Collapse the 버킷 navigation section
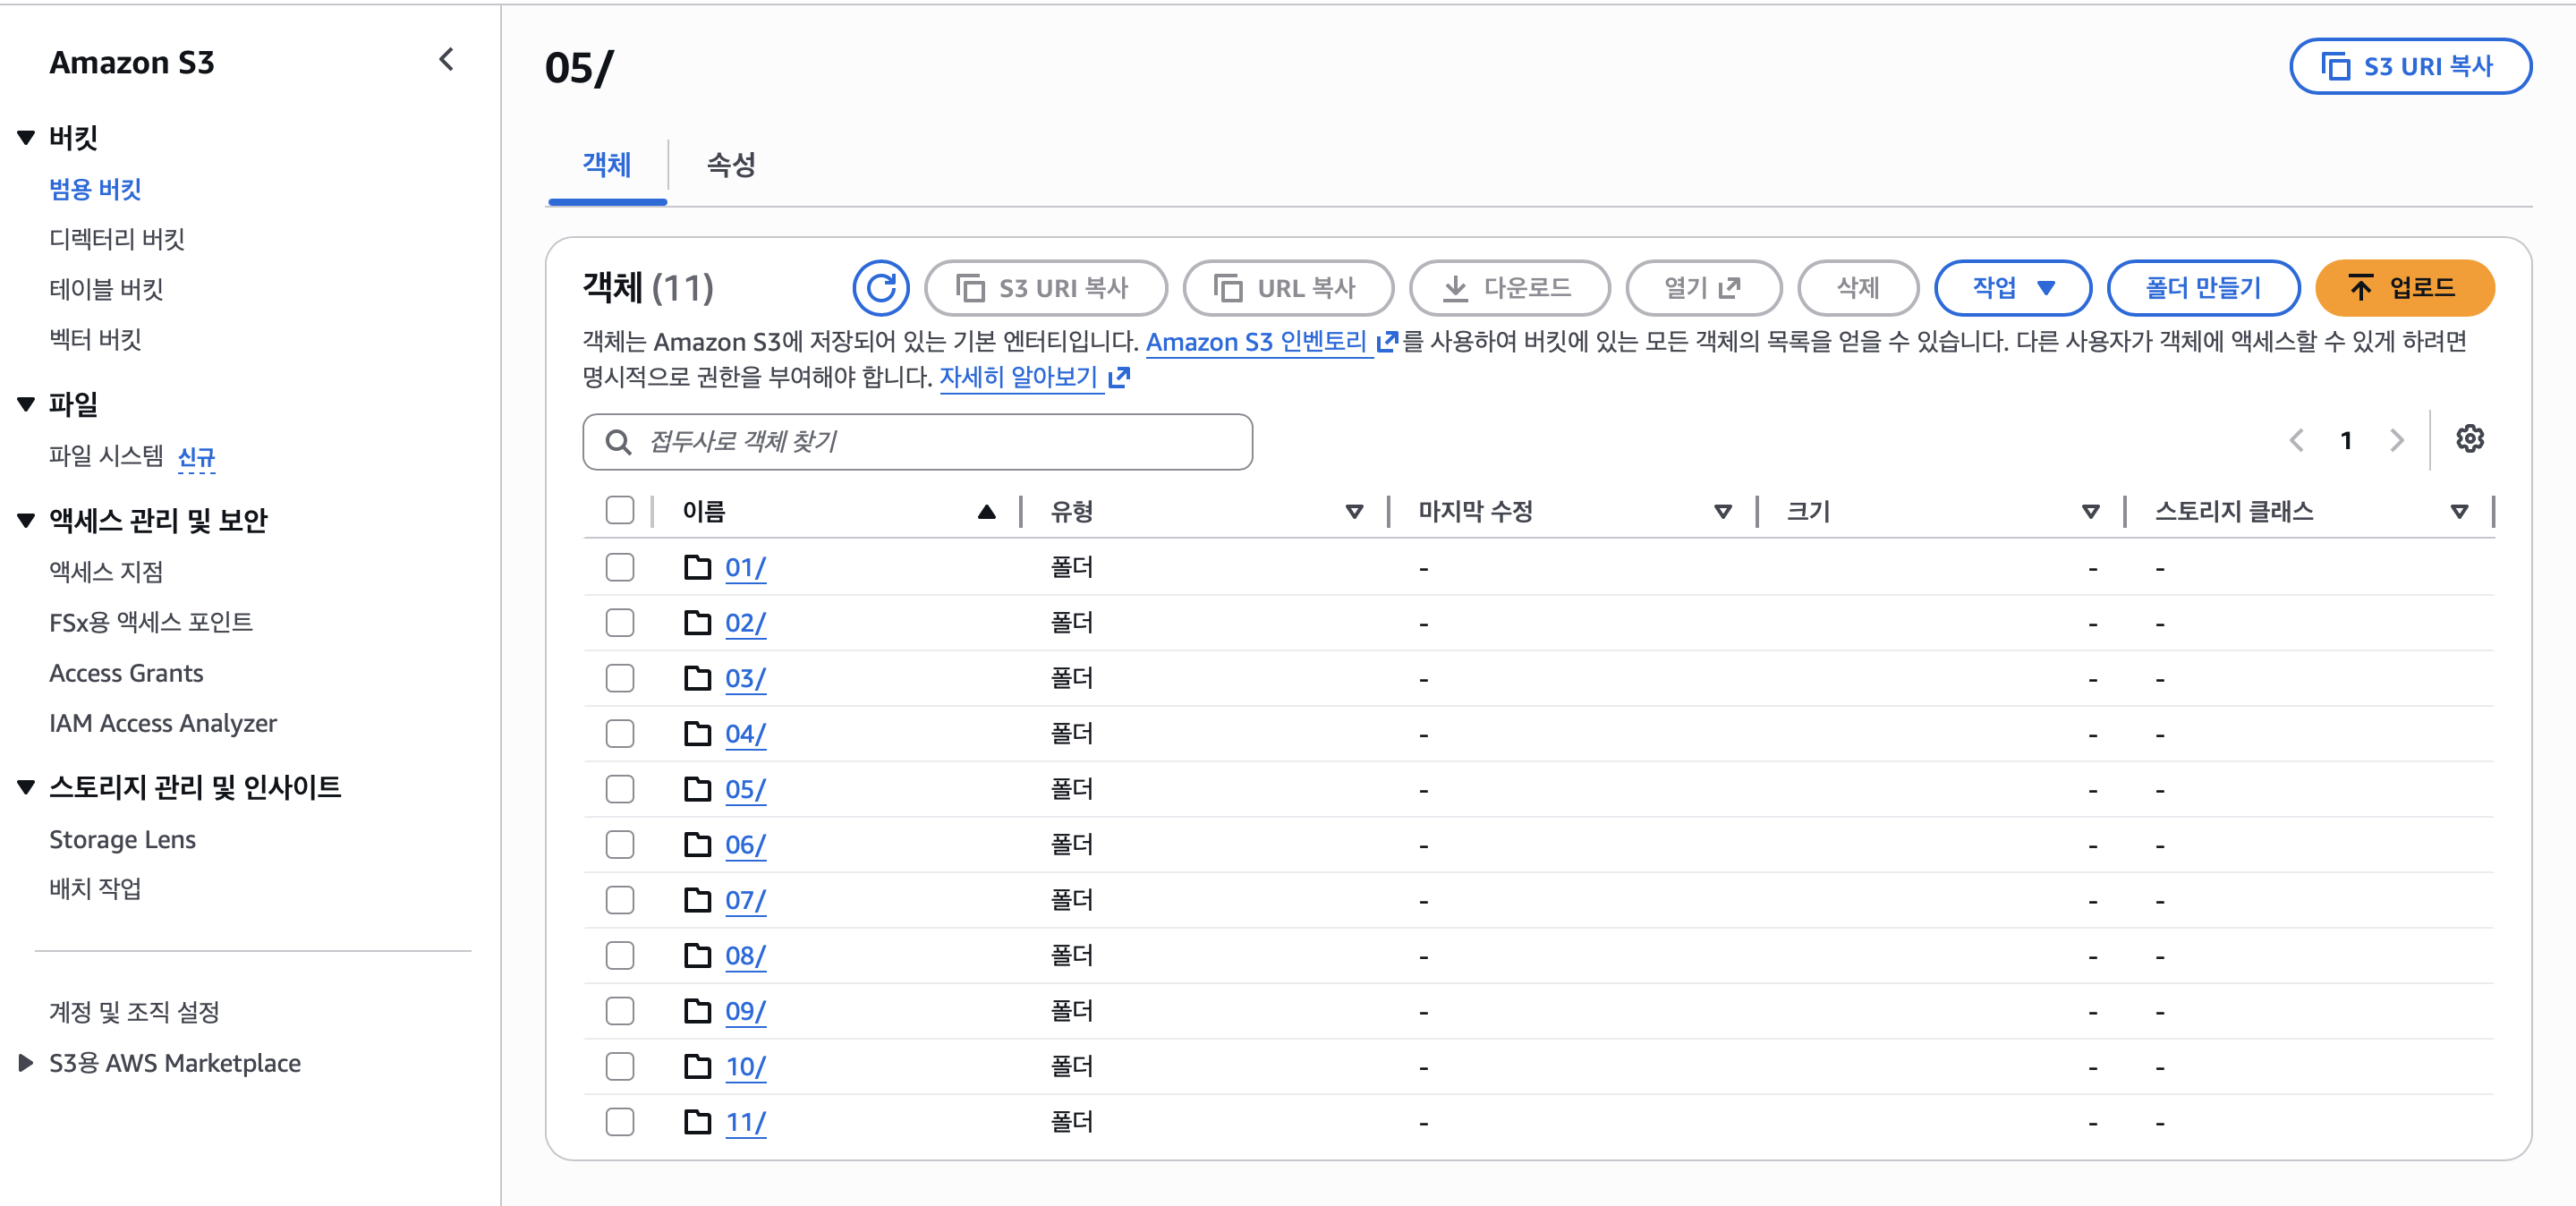The width and height of the screenshot is (2576, 1206). coord(26,138)
